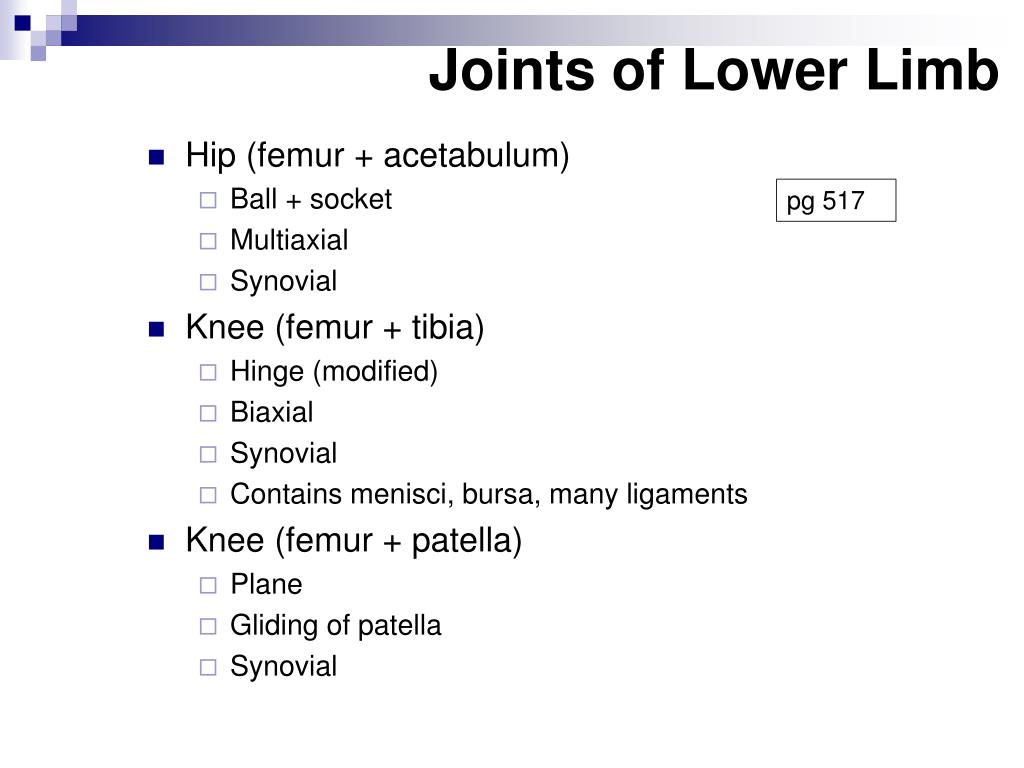The width and height of the screenshot is (1024, 768).
Task: Click the square bullet beside Knee femur tibia
Action: (x=157, y=329)
